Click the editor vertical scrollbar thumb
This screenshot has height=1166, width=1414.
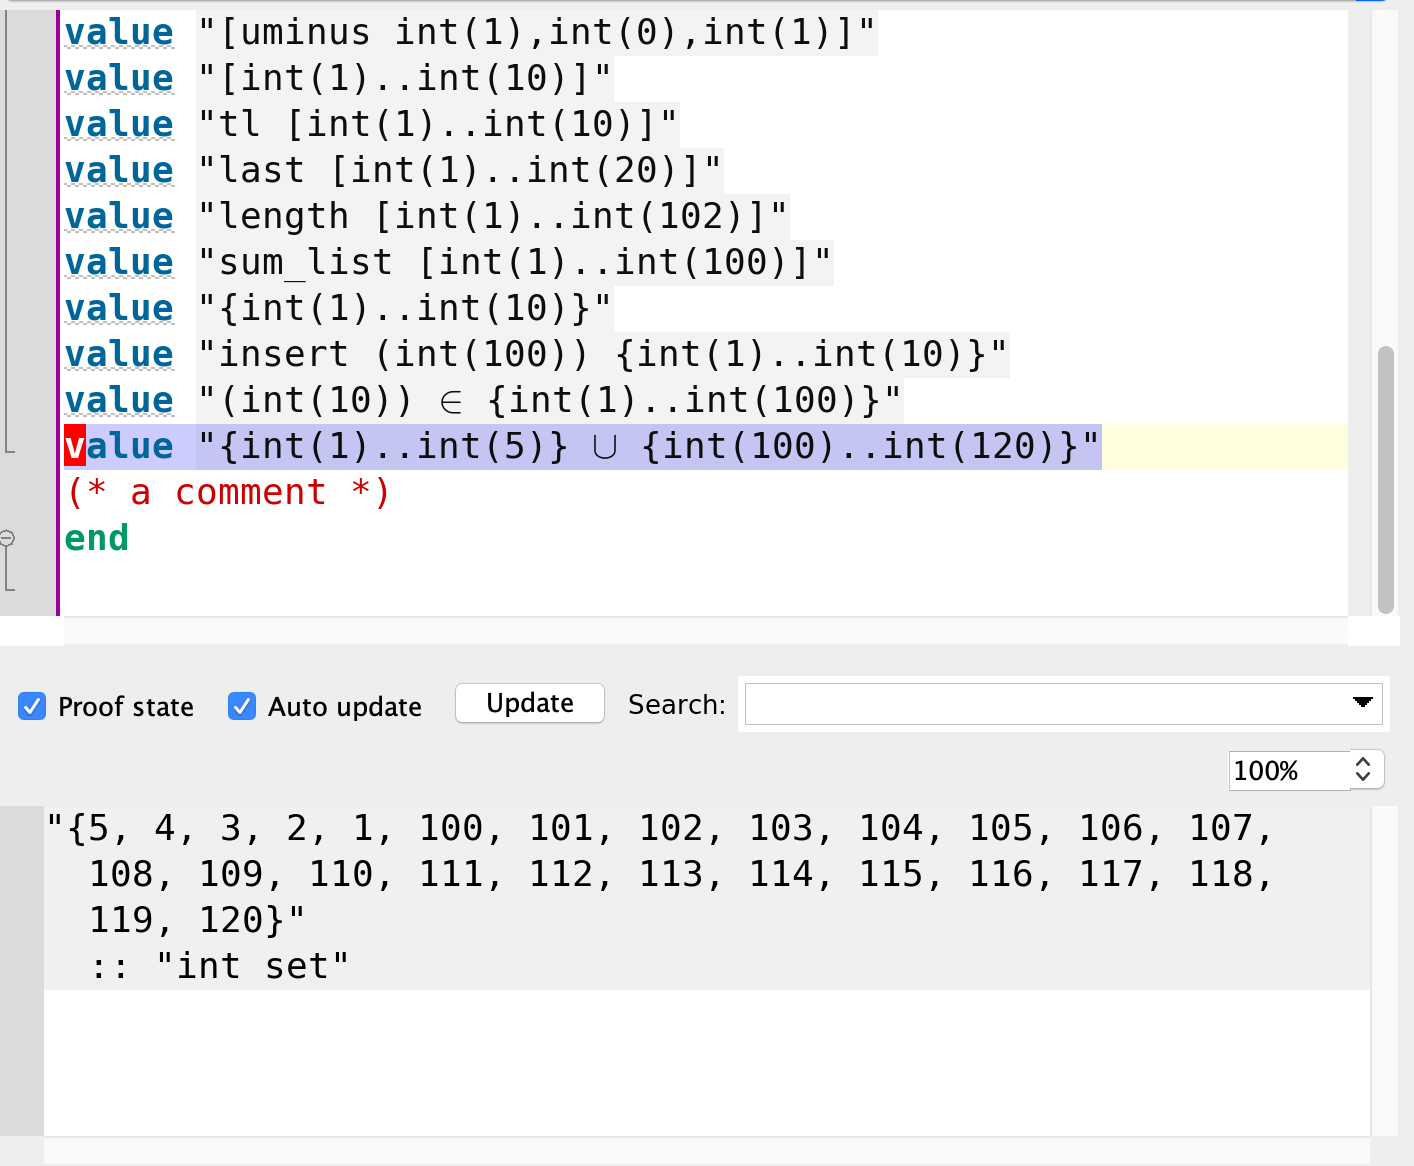pyautogui.click(x=1385, y=480)
